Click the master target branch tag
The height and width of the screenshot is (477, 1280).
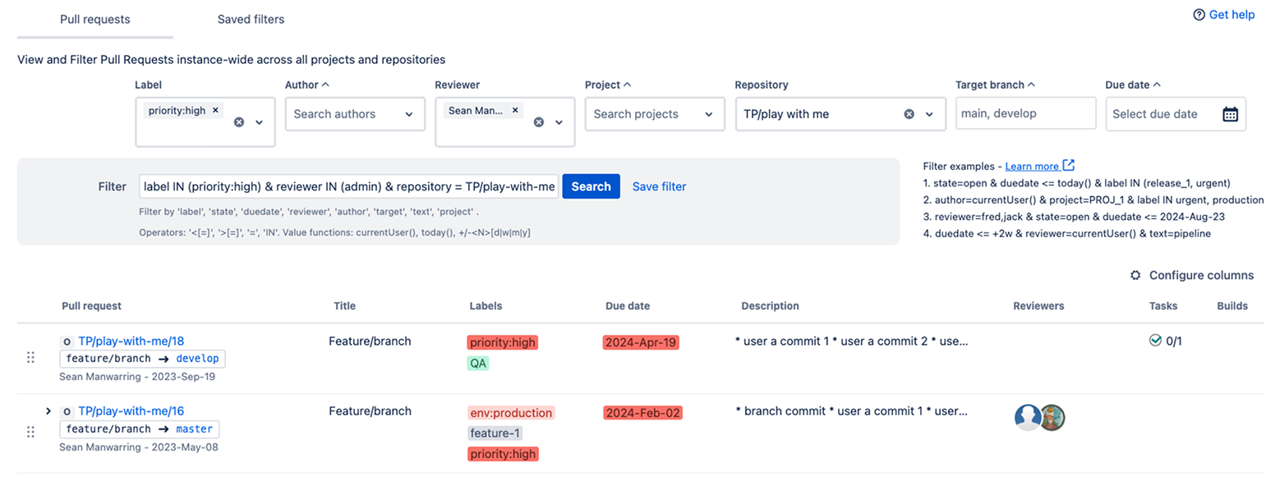tap(194, 428)
